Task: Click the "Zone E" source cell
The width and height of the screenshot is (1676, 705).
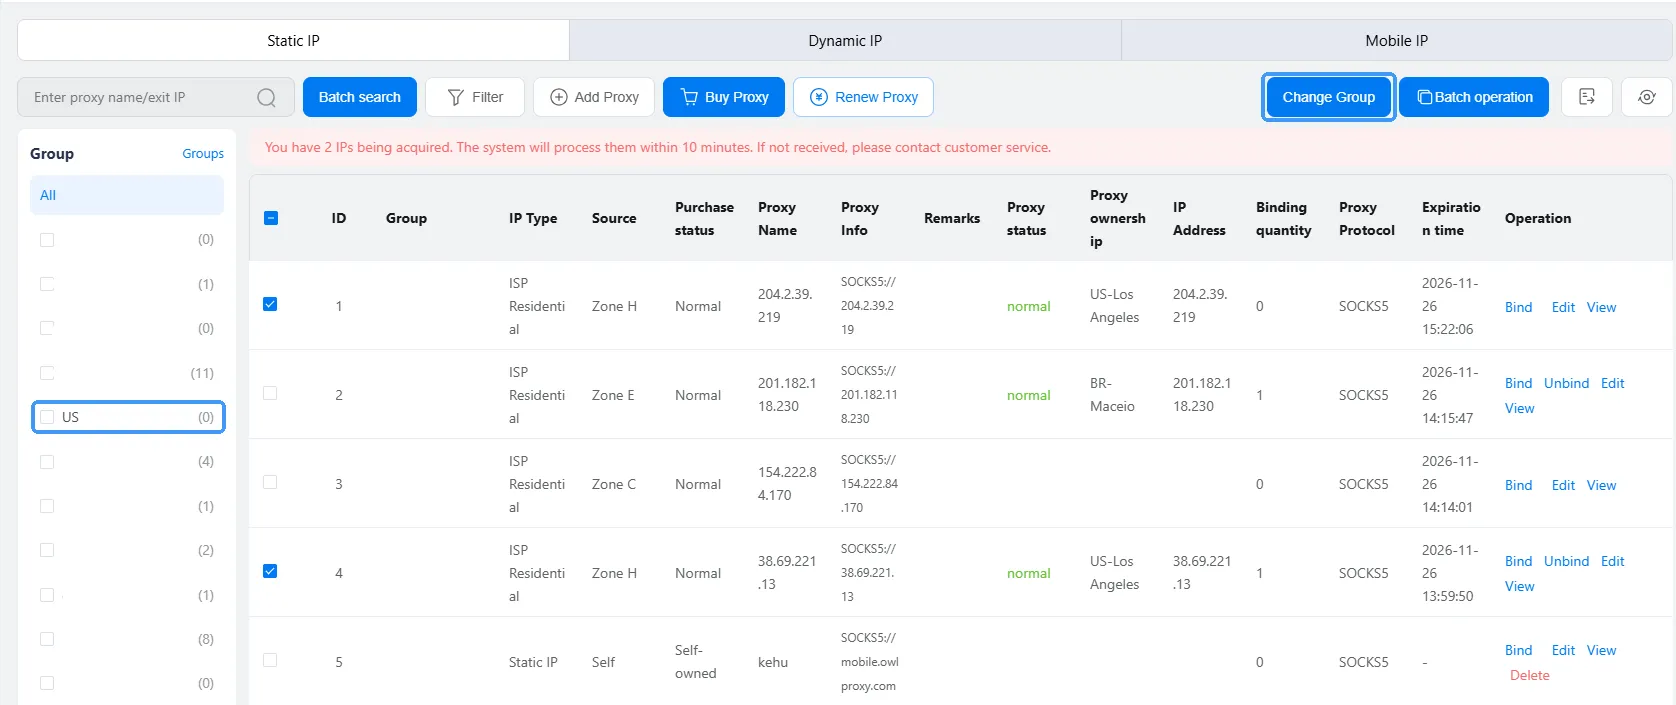Action: (x=613, y=395)
